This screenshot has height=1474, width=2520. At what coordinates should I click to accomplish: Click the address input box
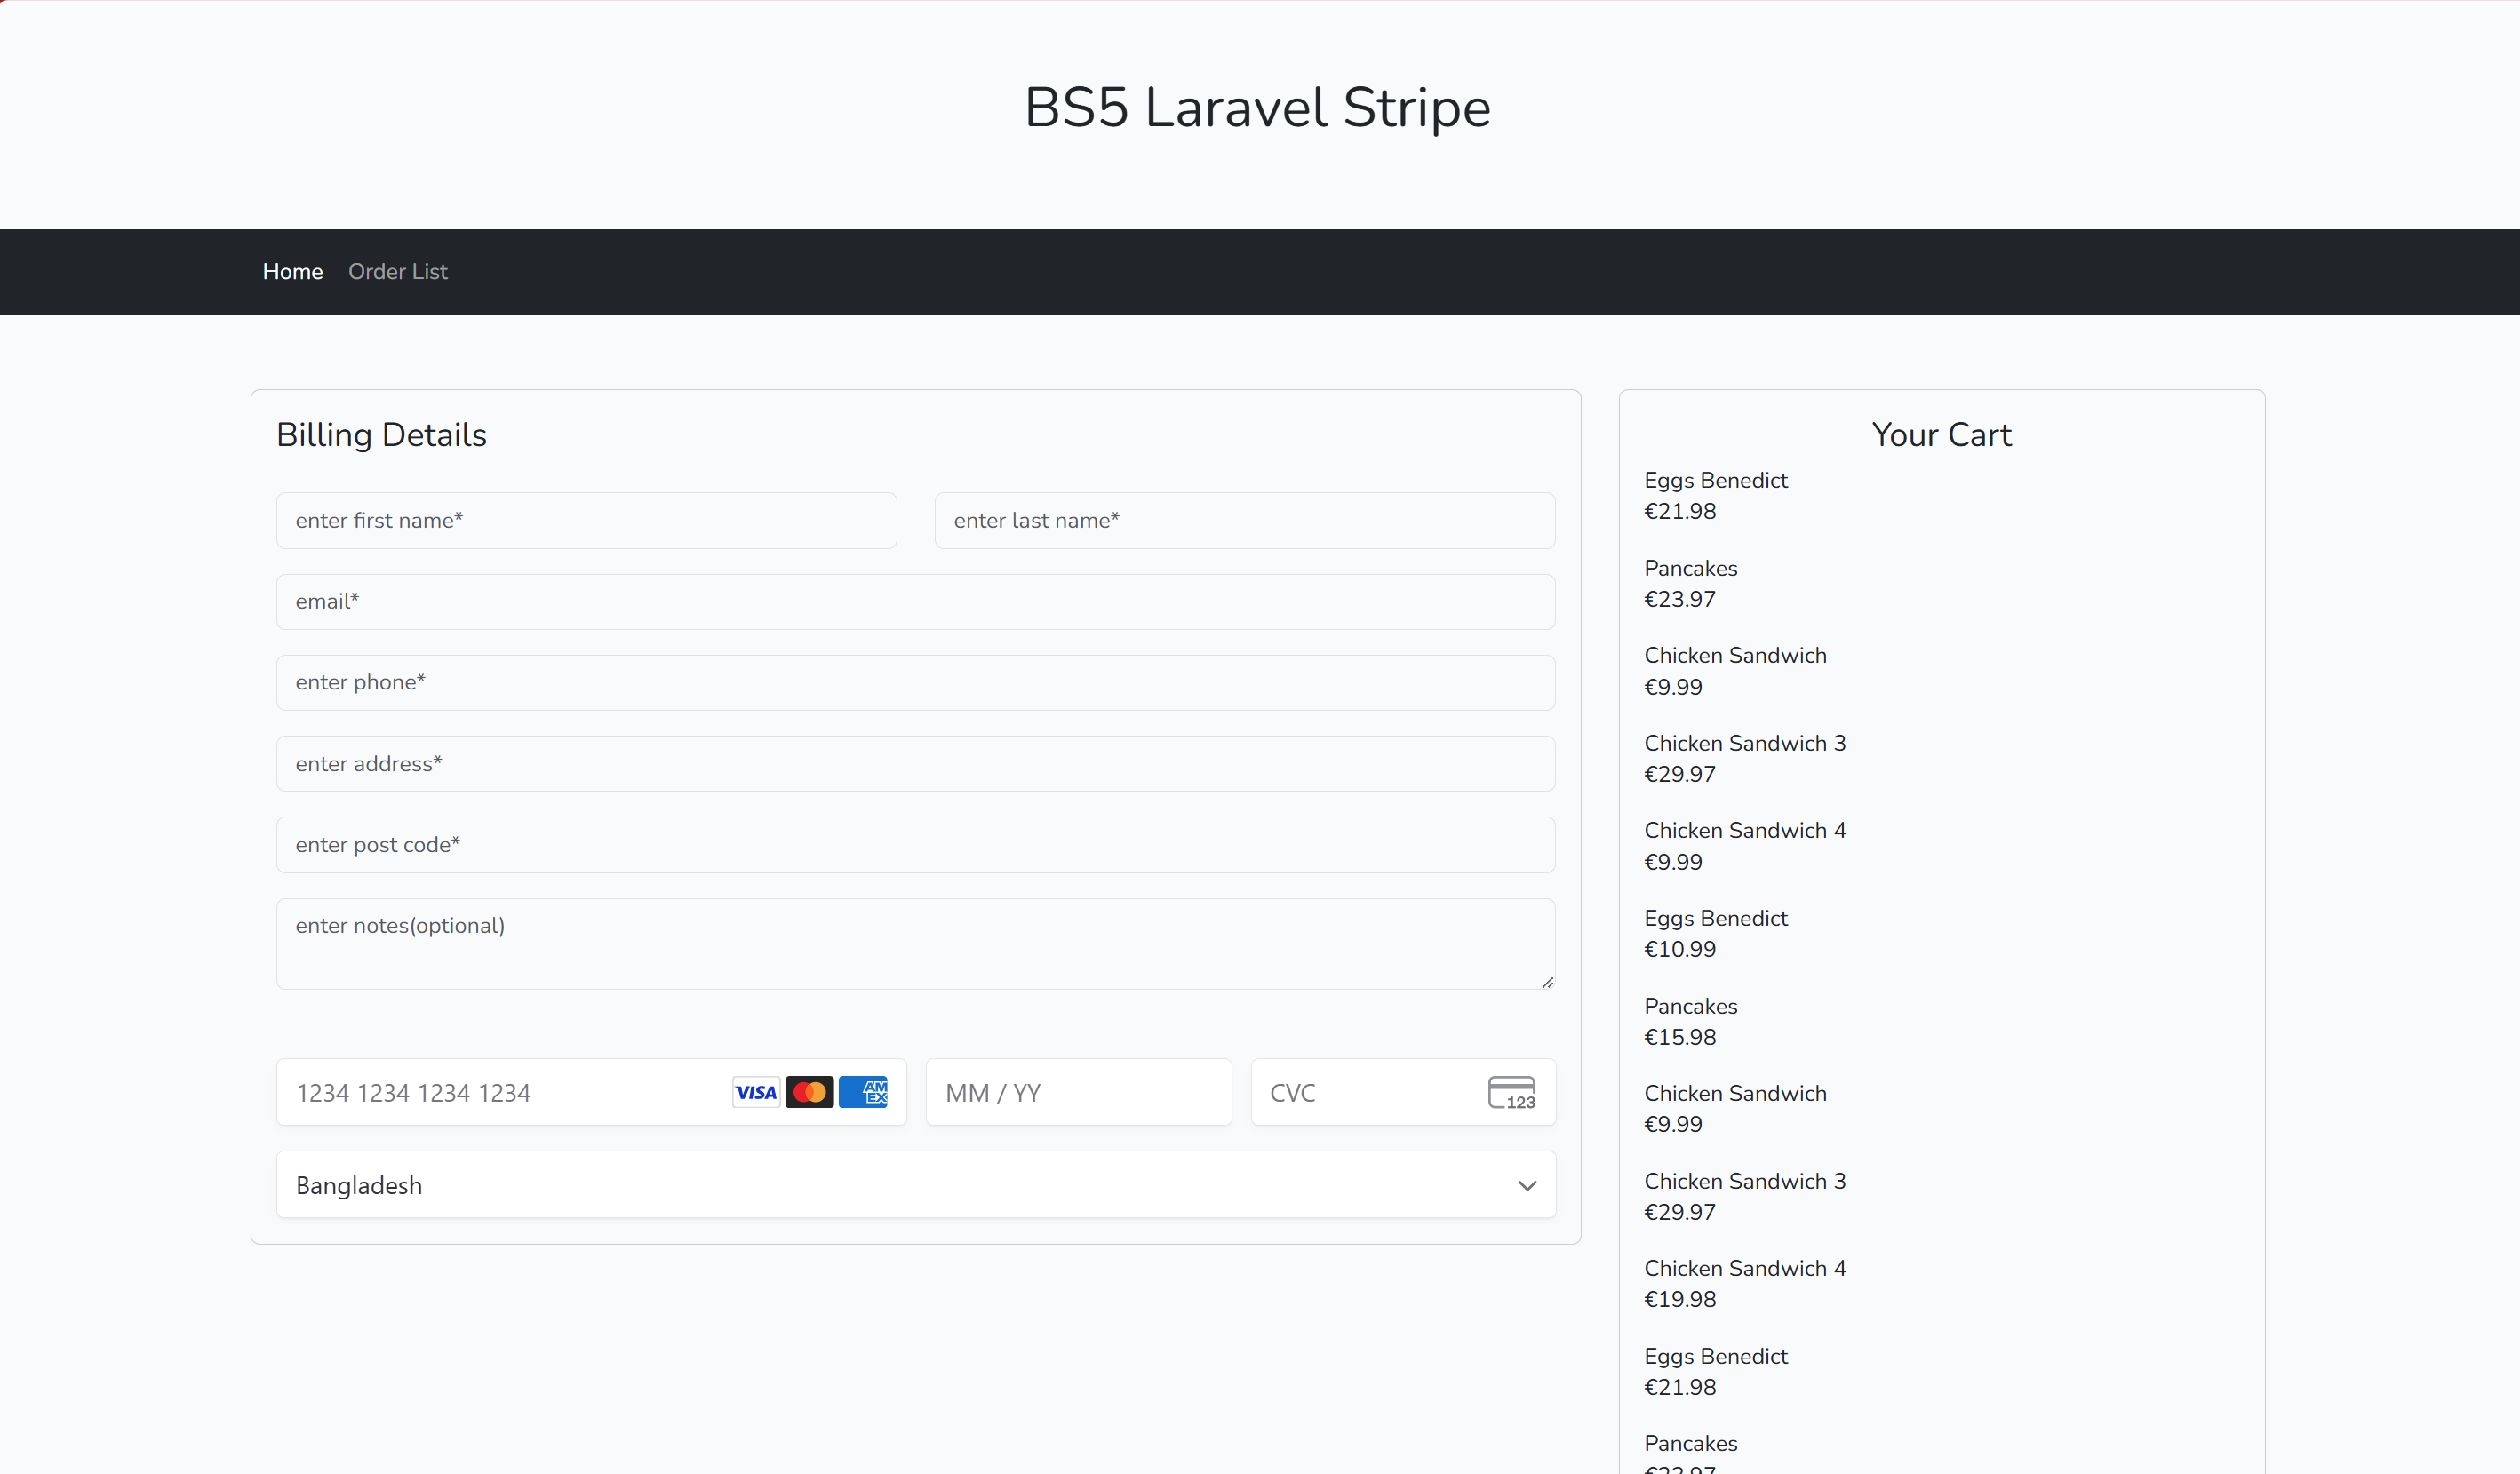[x=915, y=764]
